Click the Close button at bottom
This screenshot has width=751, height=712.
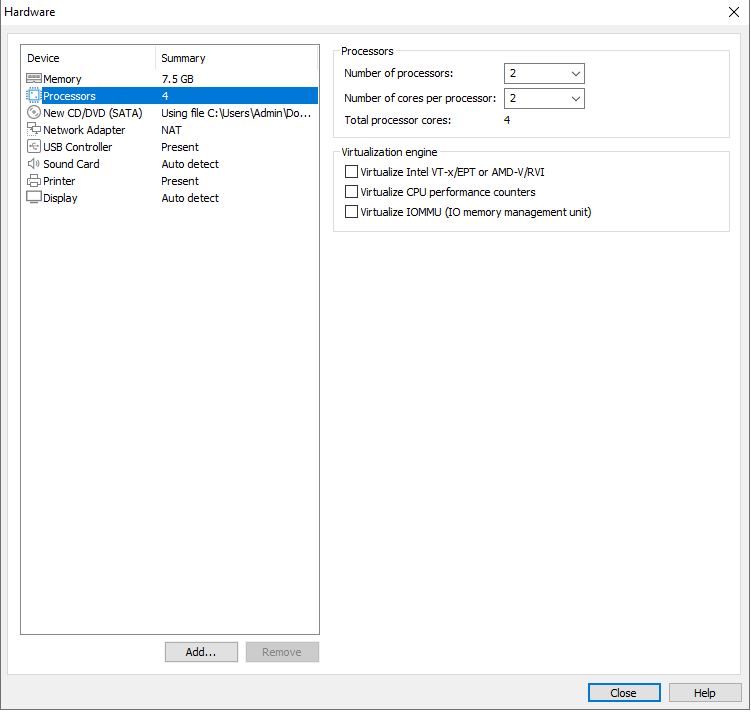tap(623, 693)
